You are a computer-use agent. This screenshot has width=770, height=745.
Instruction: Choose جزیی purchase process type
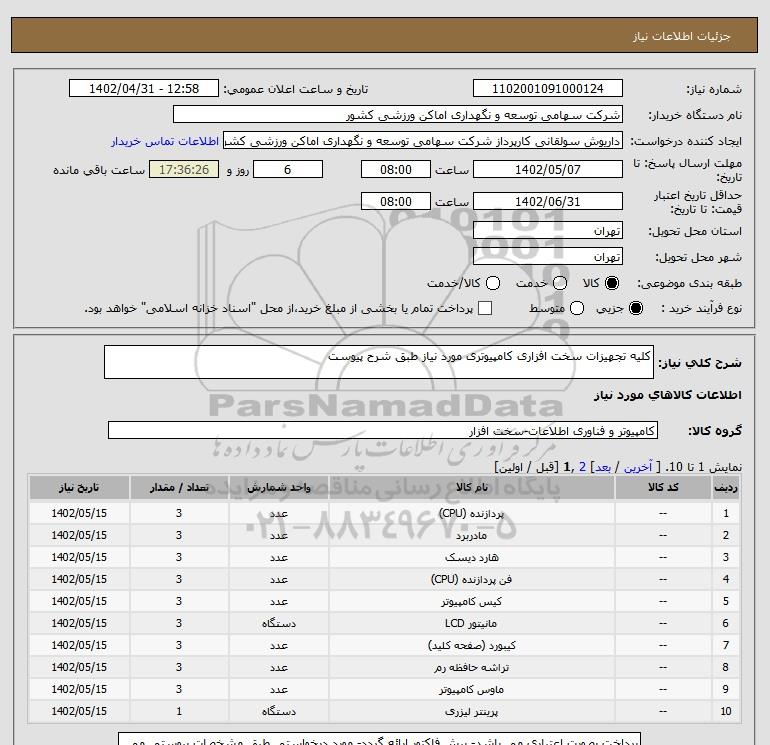pos(635,308)
